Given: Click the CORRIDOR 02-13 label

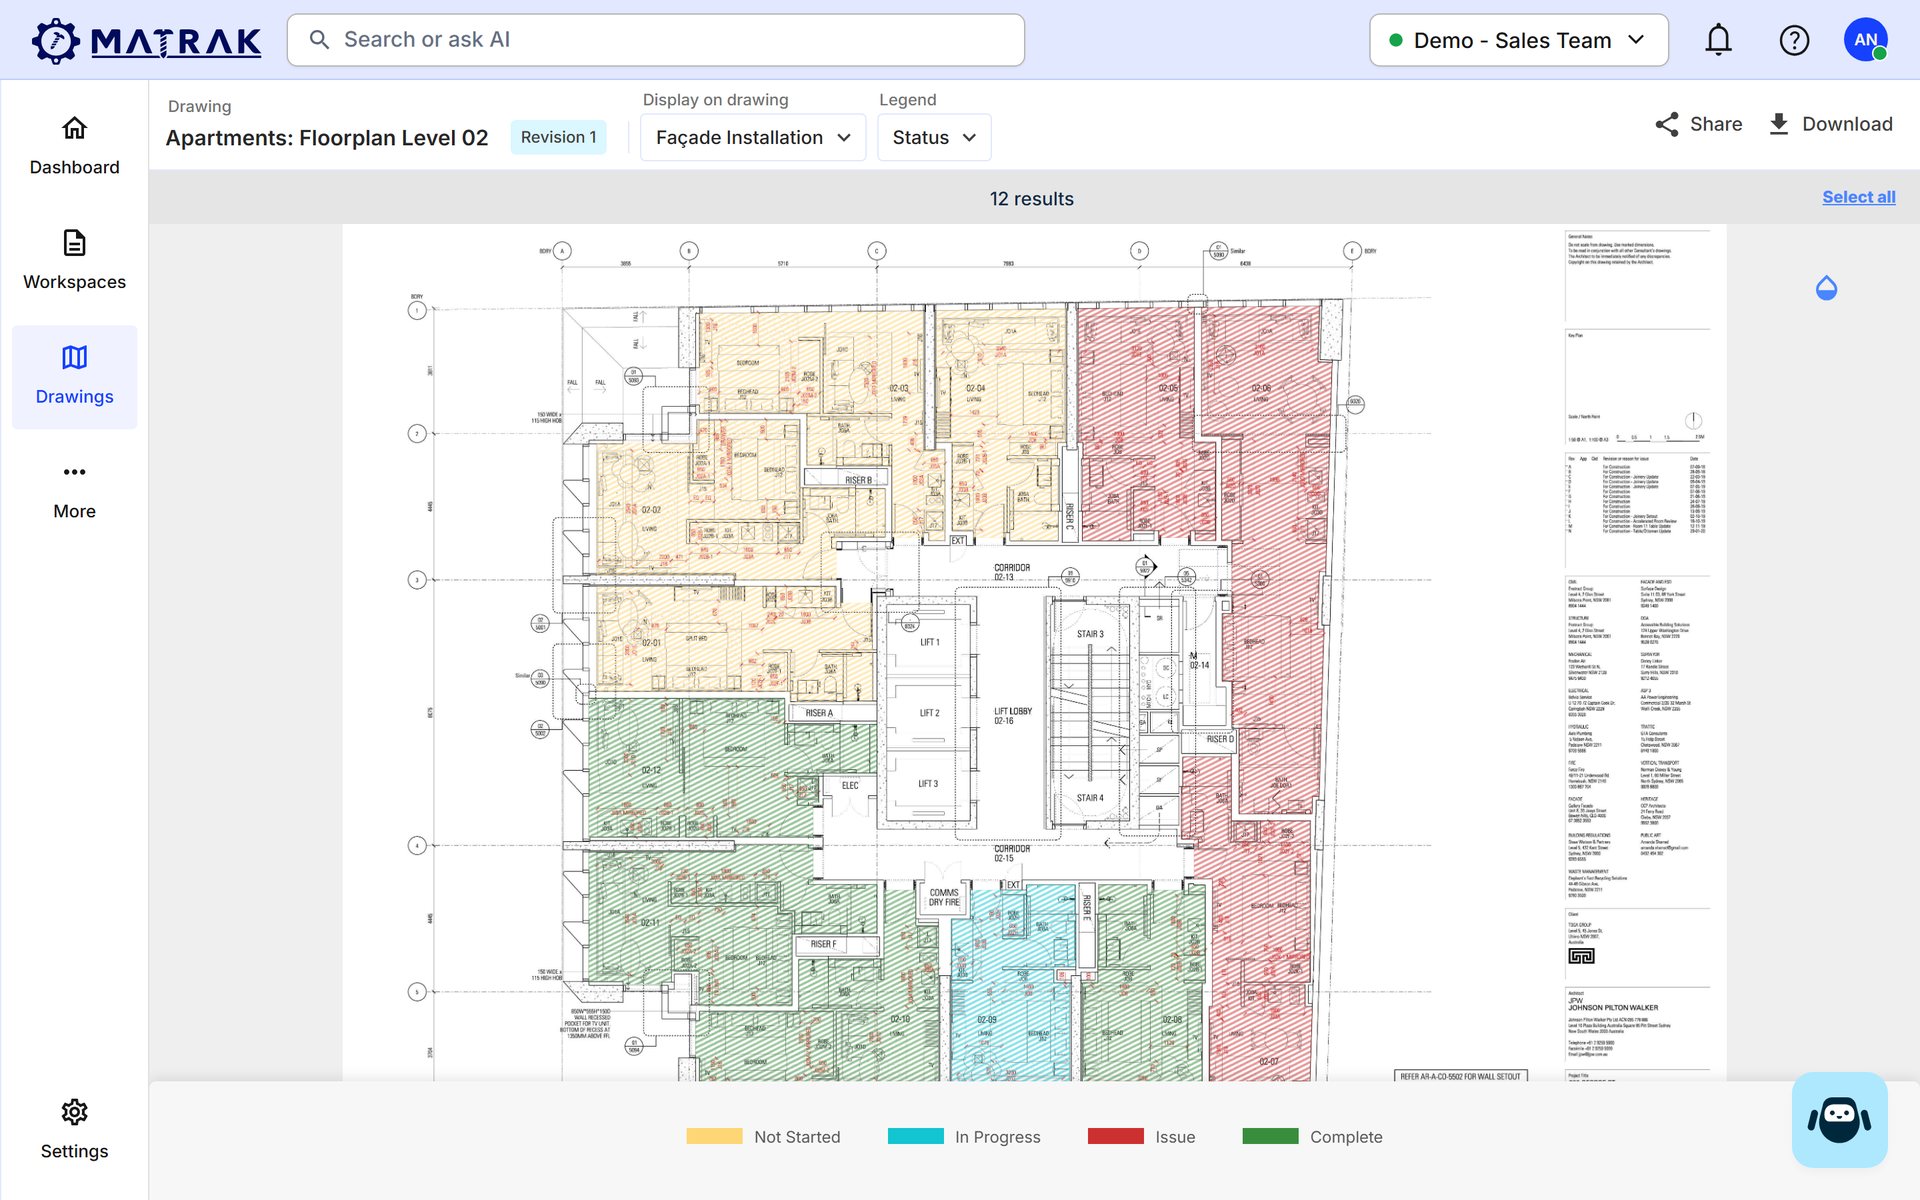Looking at the screenshot, I should (1011, 572).
